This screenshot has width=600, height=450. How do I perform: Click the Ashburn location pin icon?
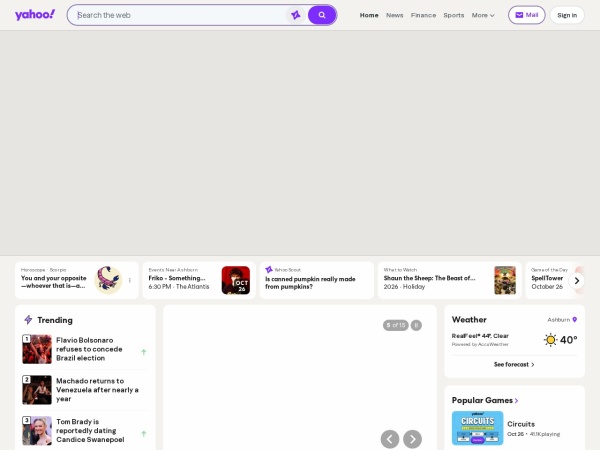tap(574, 320)
